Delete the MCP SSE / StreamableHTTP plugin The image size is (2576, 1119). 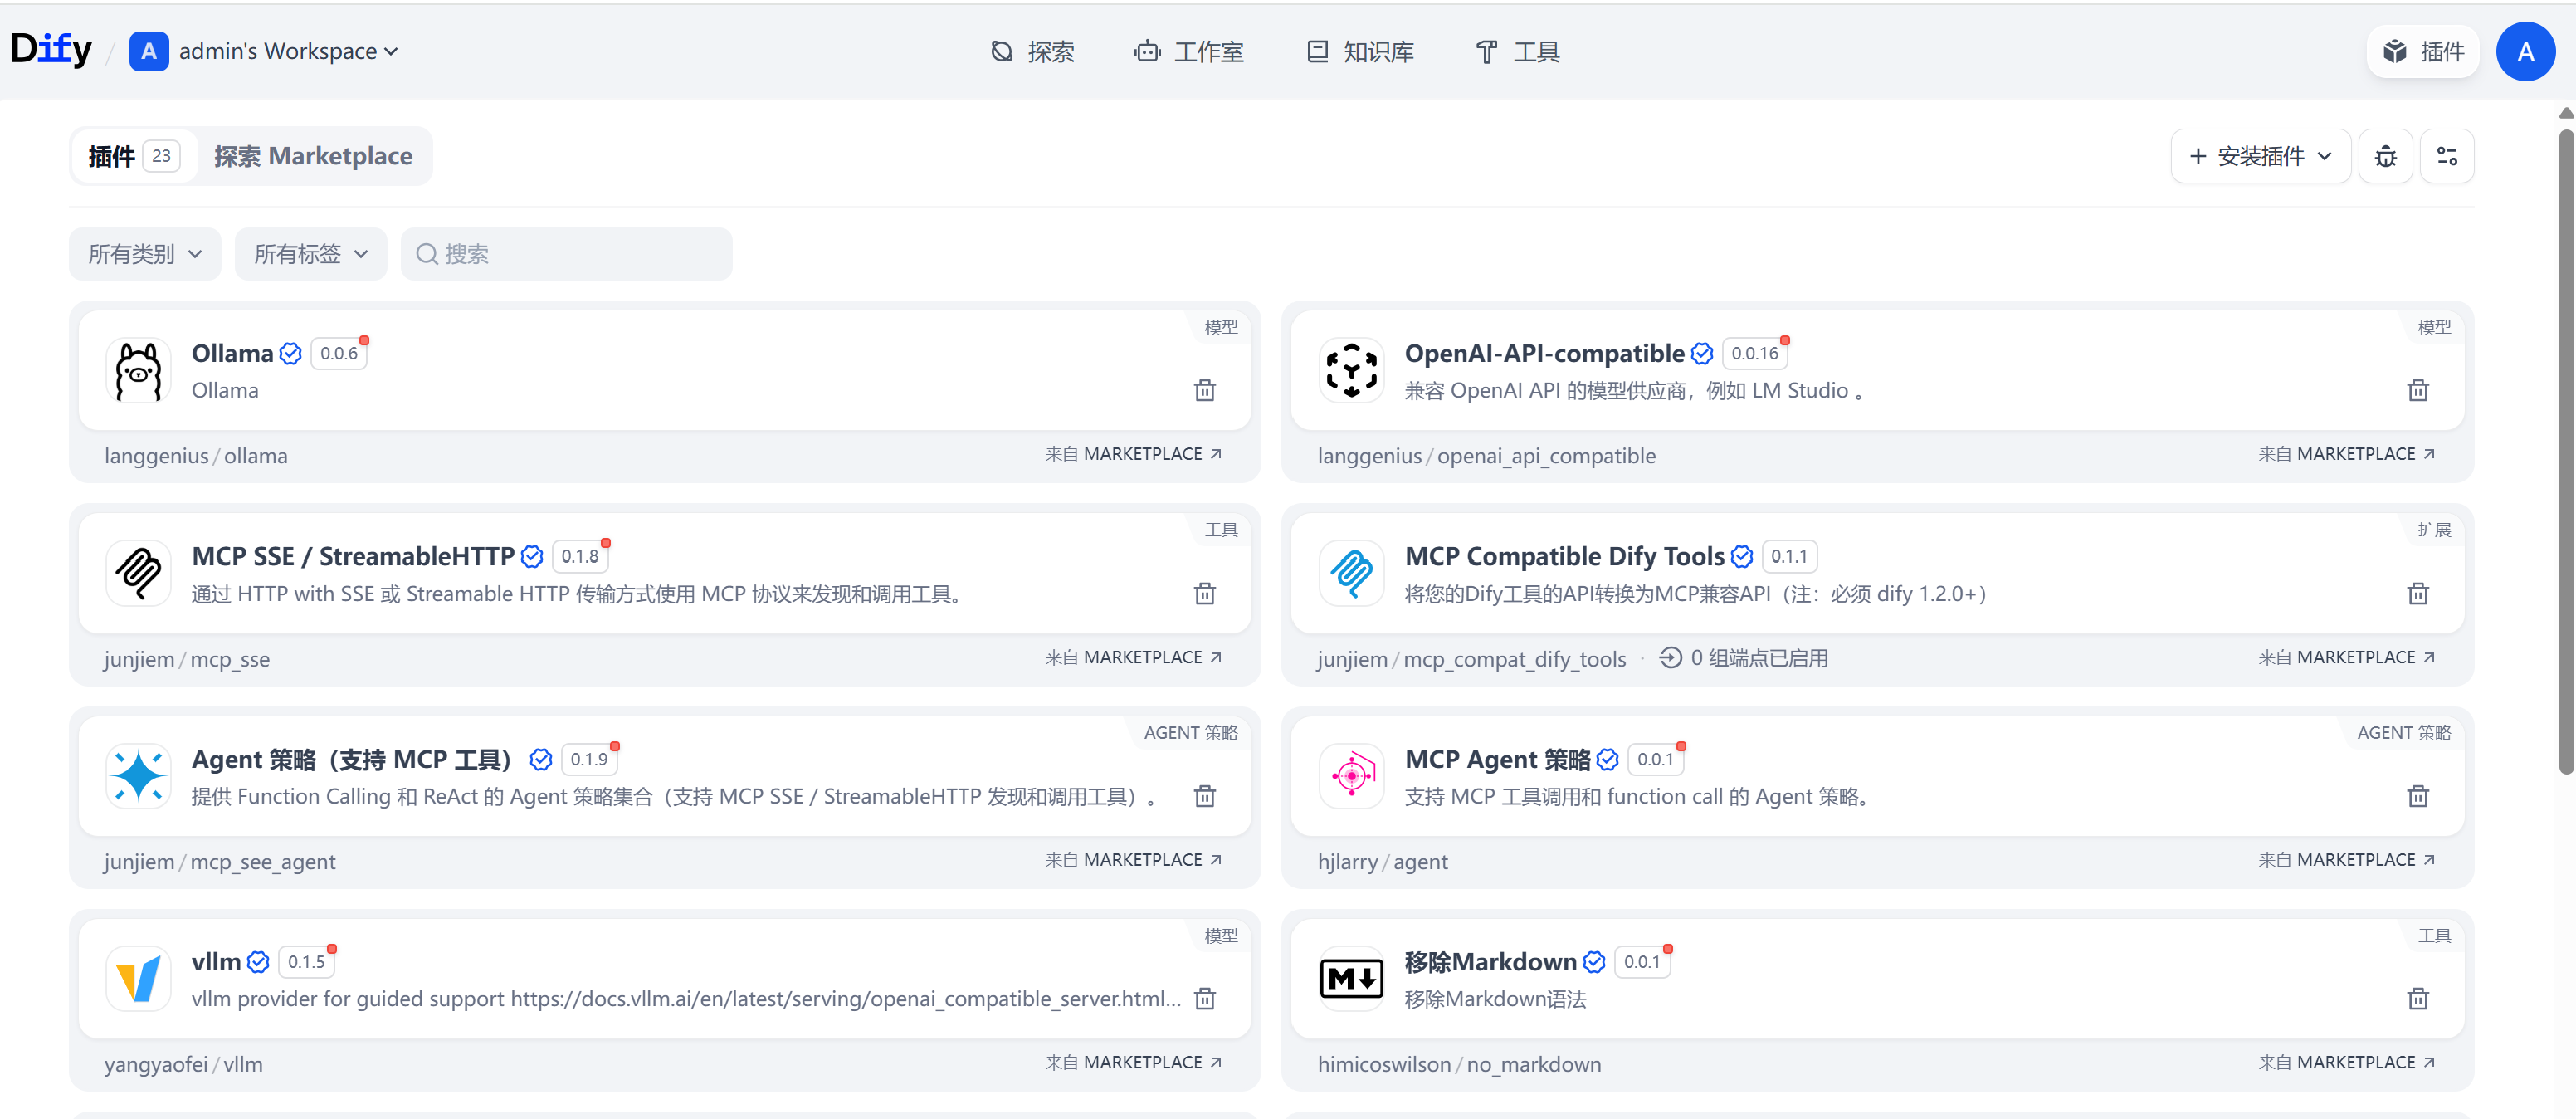tap(1205, 594)
